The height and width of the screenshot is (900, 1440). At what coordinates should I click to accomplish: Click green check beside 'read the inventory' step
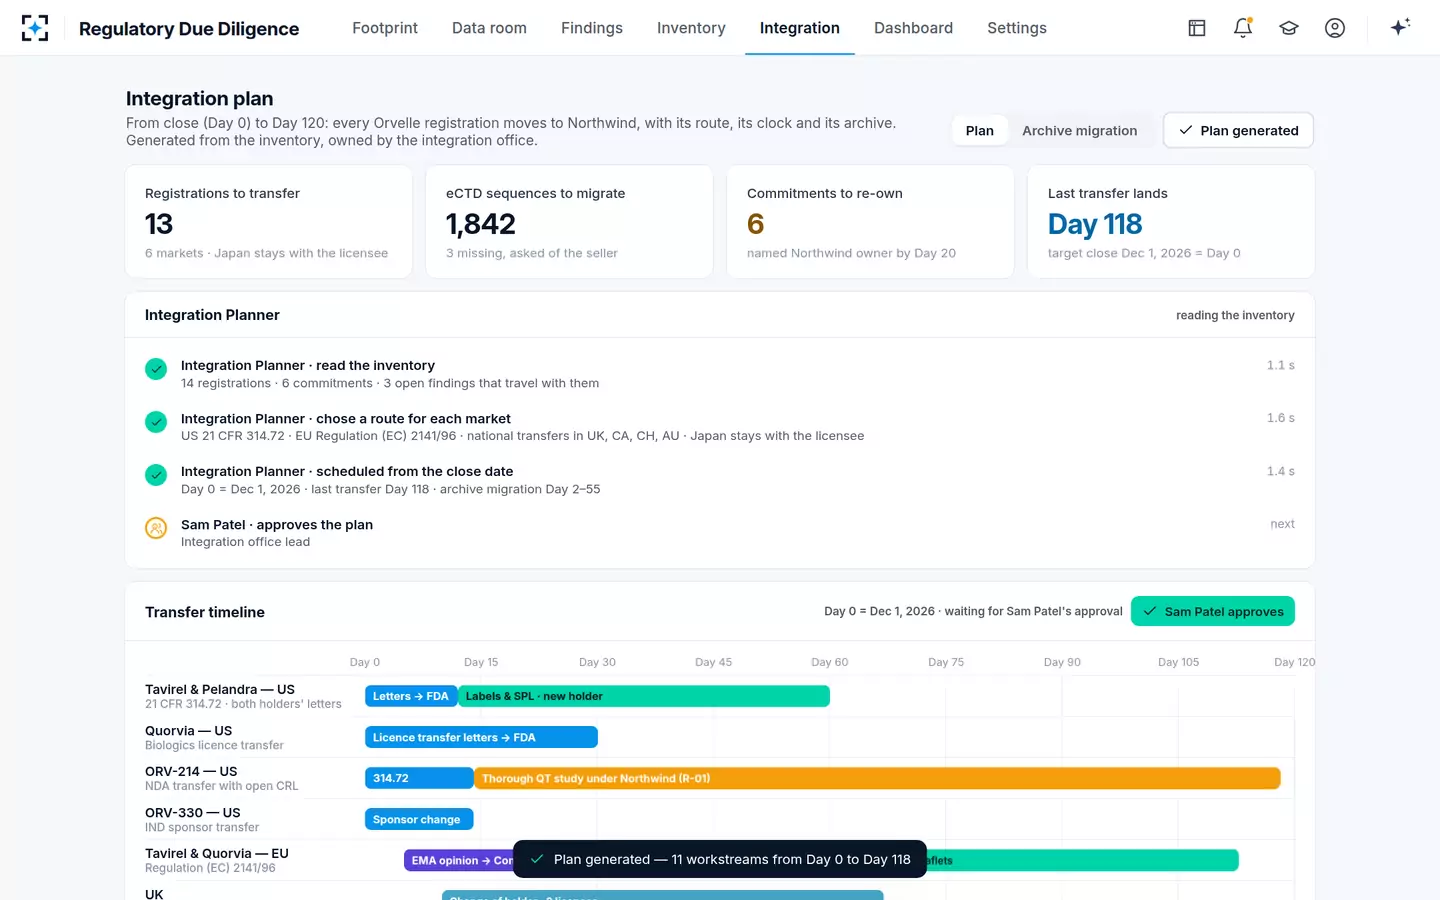coord(156,369)
